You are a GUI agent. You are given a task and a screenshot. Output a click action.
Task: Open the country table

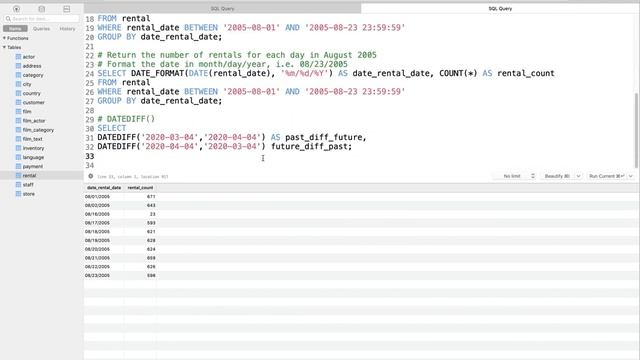[x=31, y=93]
